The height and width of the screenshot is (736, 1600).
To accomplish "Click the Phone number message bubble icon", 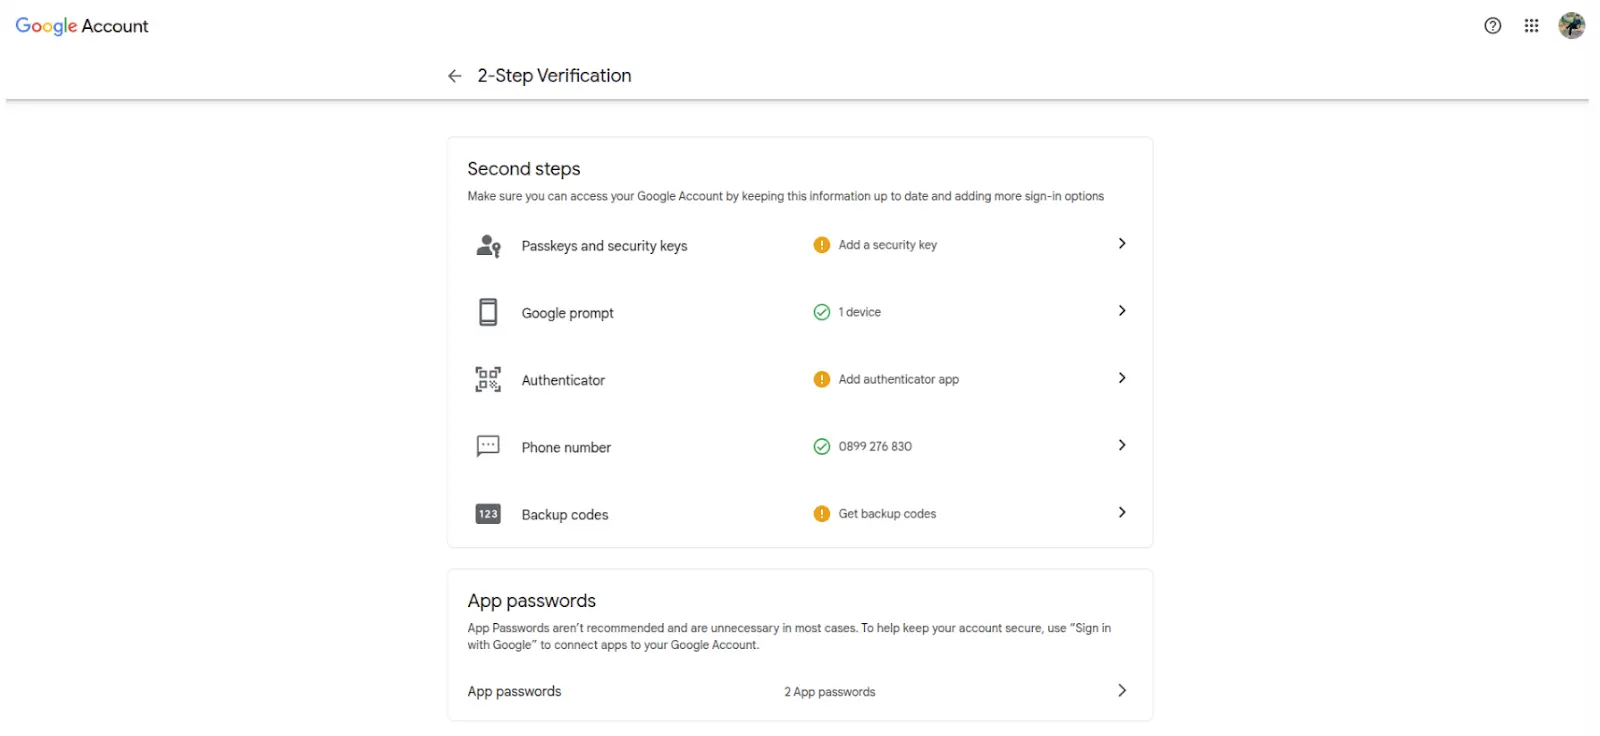I will click(x=488, y=446).
